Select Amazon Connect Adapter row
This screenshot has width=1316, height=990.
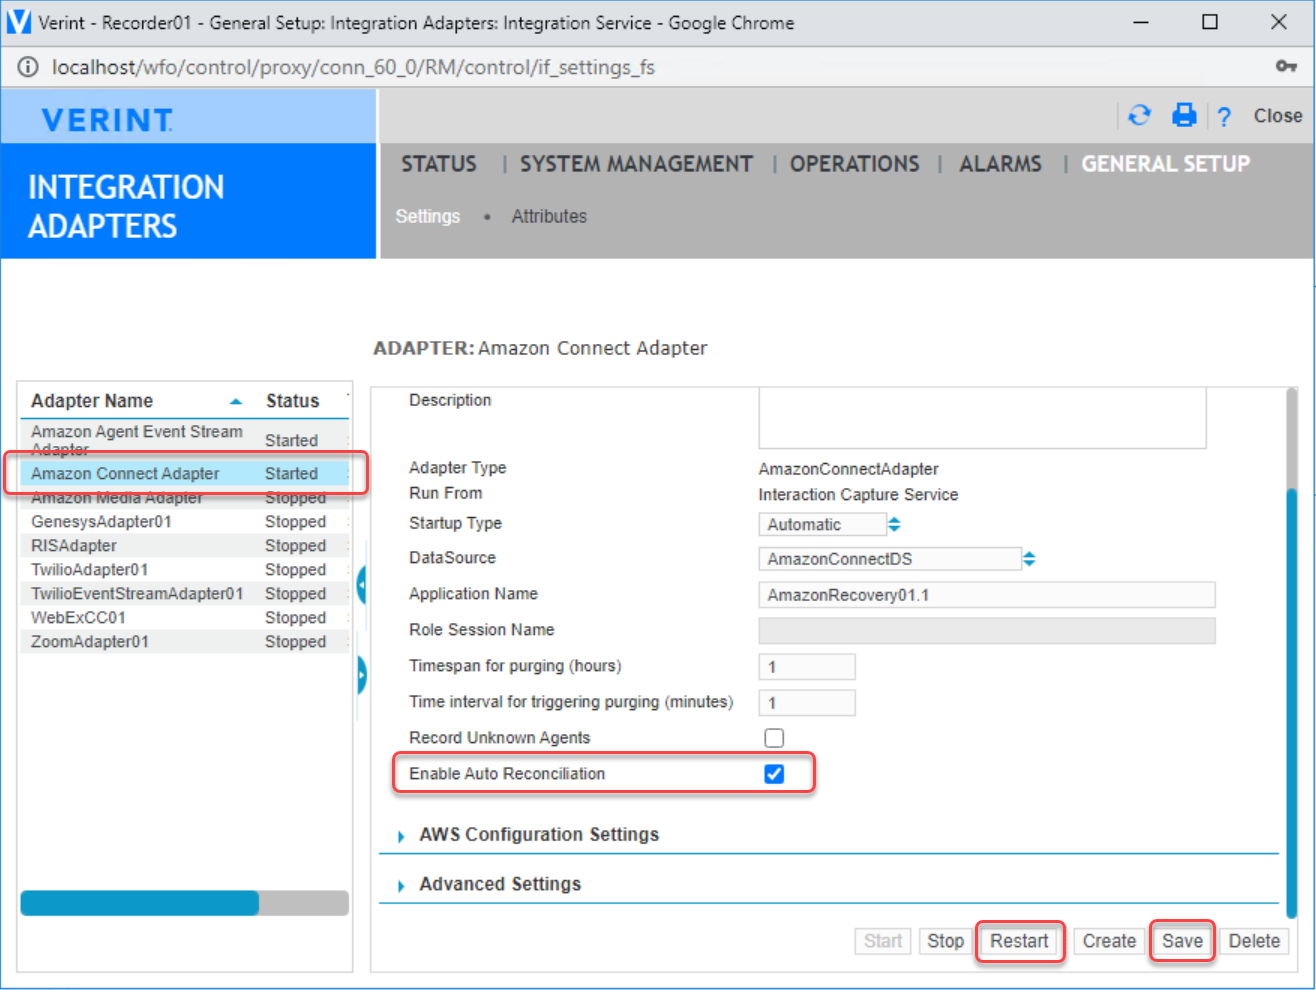coord(184,474)
